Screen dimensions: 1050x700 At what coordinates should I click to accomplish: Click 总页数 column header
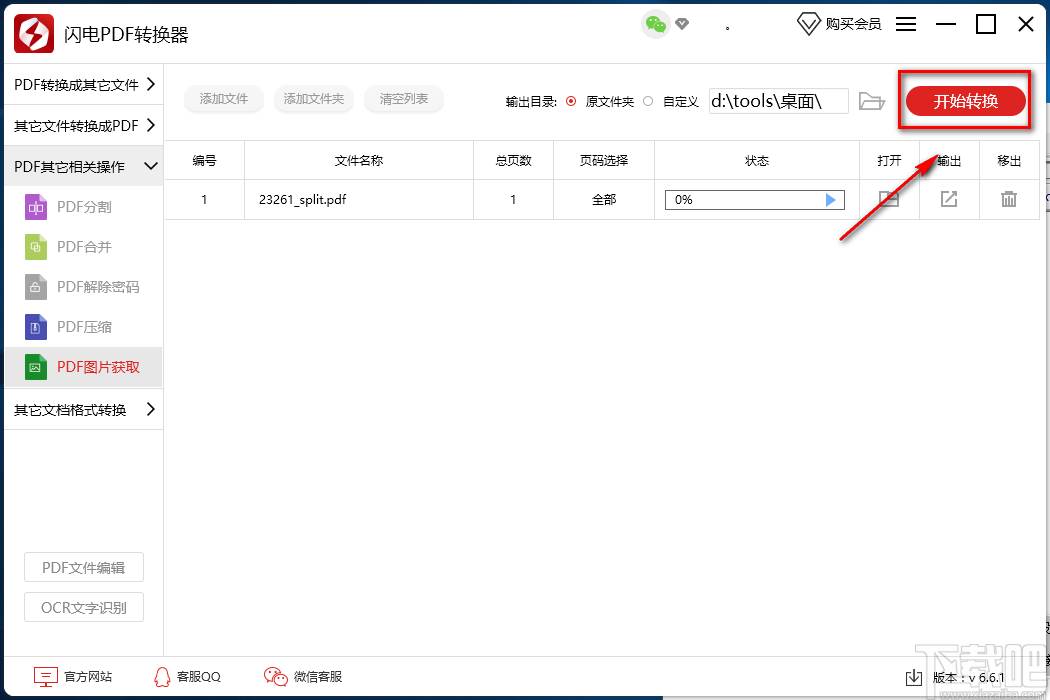click(x=514, y=161)
